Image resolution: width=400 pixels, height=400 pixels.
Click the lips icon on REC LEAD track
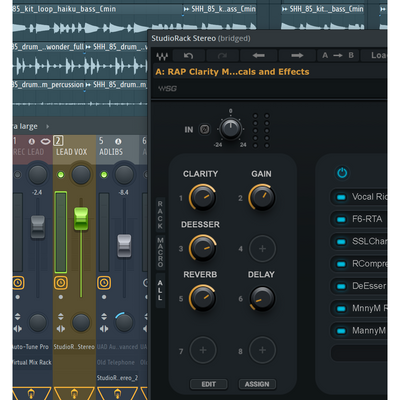point(45,141)
